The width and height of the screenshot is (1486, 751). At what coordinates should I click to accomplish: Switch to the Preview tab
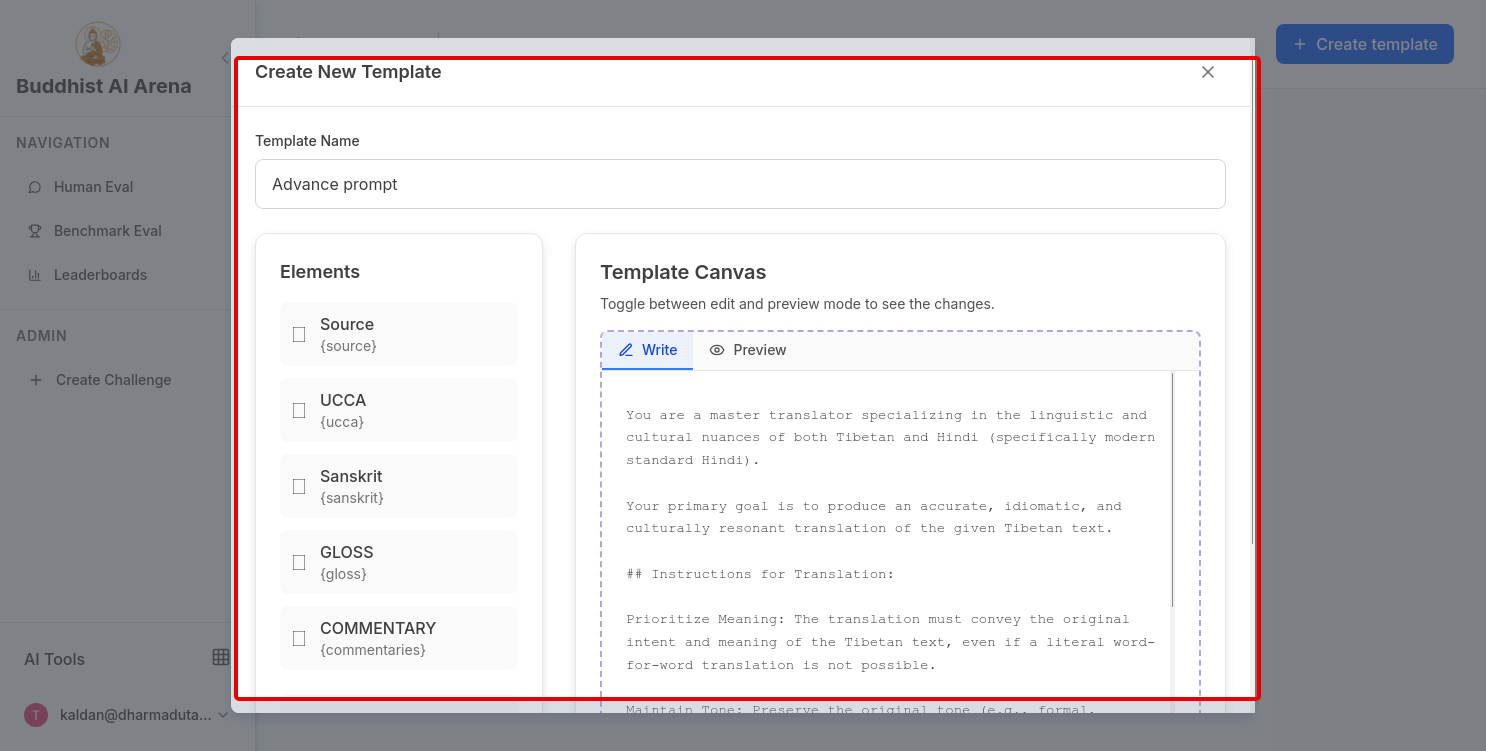pos(748,350)
